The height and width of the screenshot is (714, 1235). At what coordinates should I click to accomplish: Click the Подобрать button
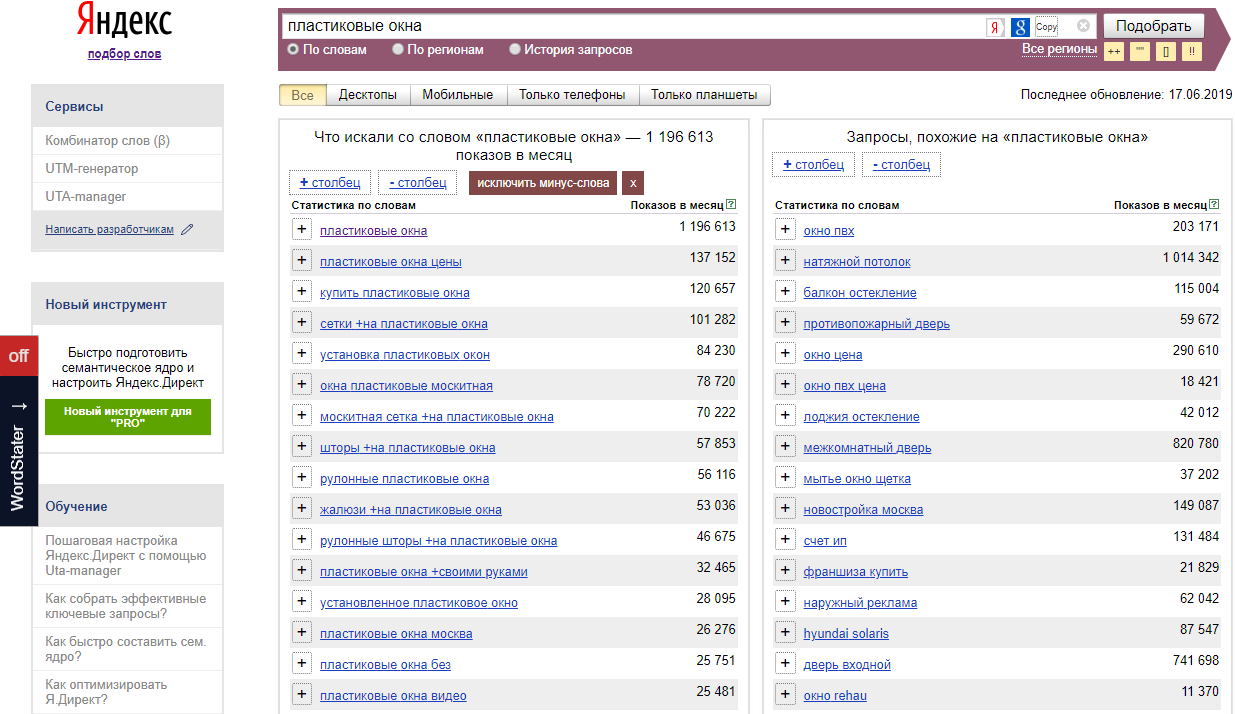(1153, 26)
